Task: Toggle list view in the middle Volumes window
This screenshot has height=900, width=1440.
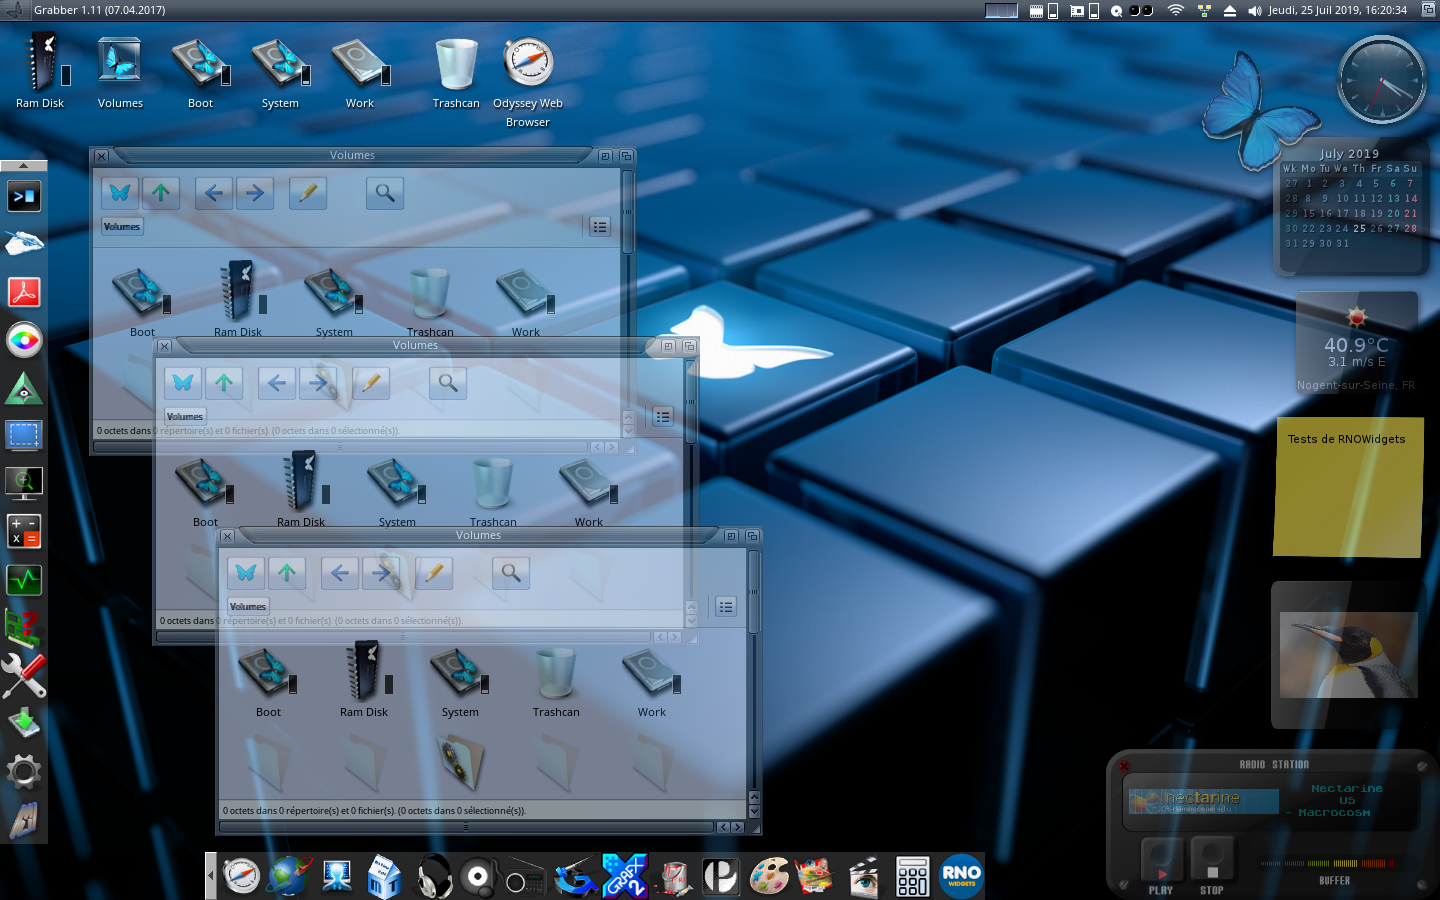Action: (663, 416)
